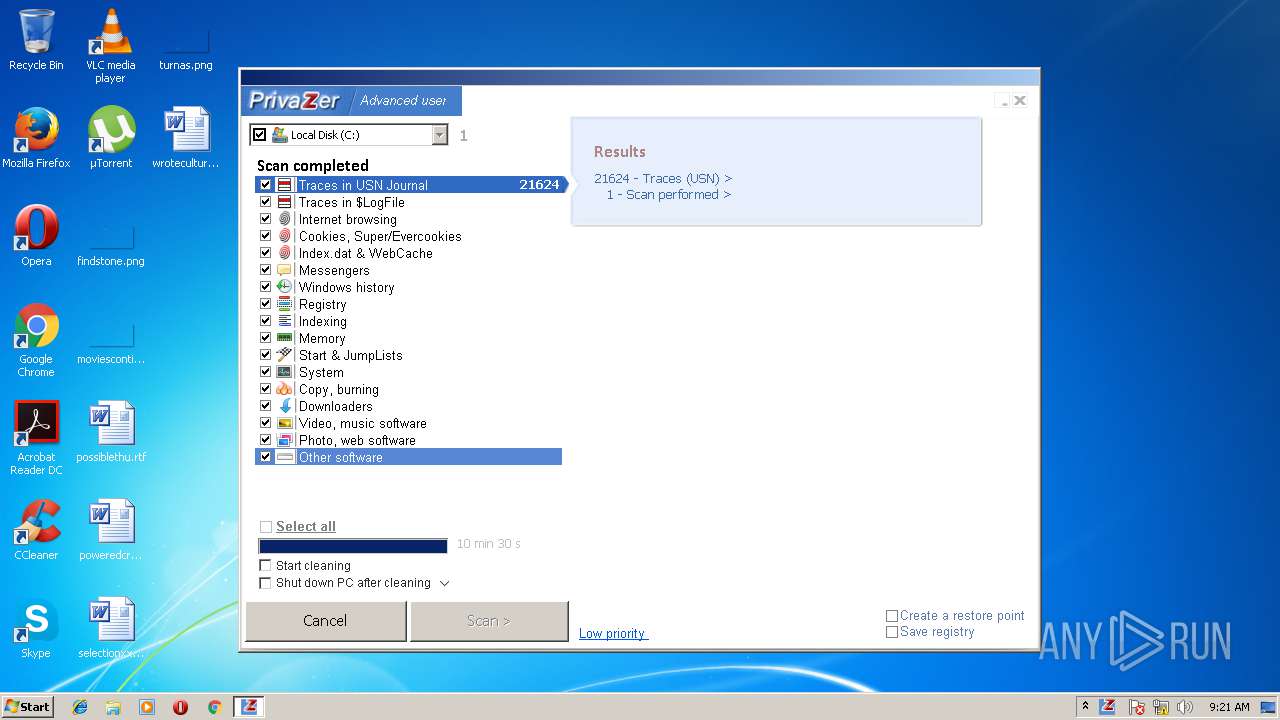The image size is (1280, 720).
Task: Launch Opera from the desktop
Action: (x=36, y=236)
